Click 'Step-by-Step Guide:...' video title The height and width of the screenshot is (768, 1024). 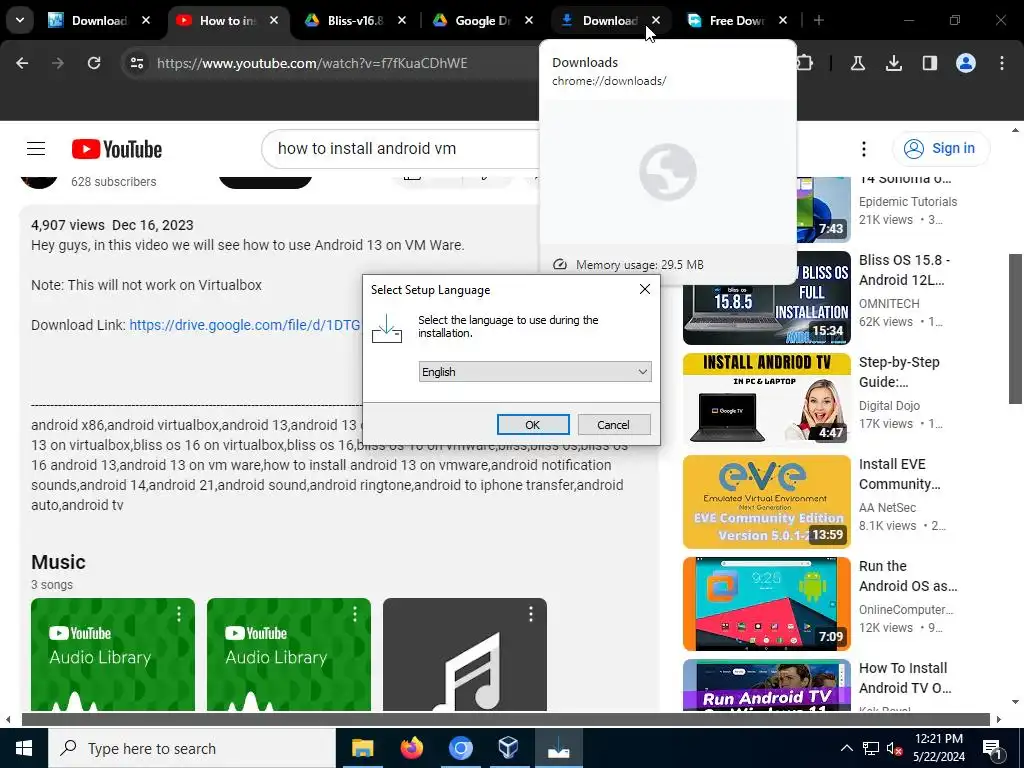[x=899, y=372]
